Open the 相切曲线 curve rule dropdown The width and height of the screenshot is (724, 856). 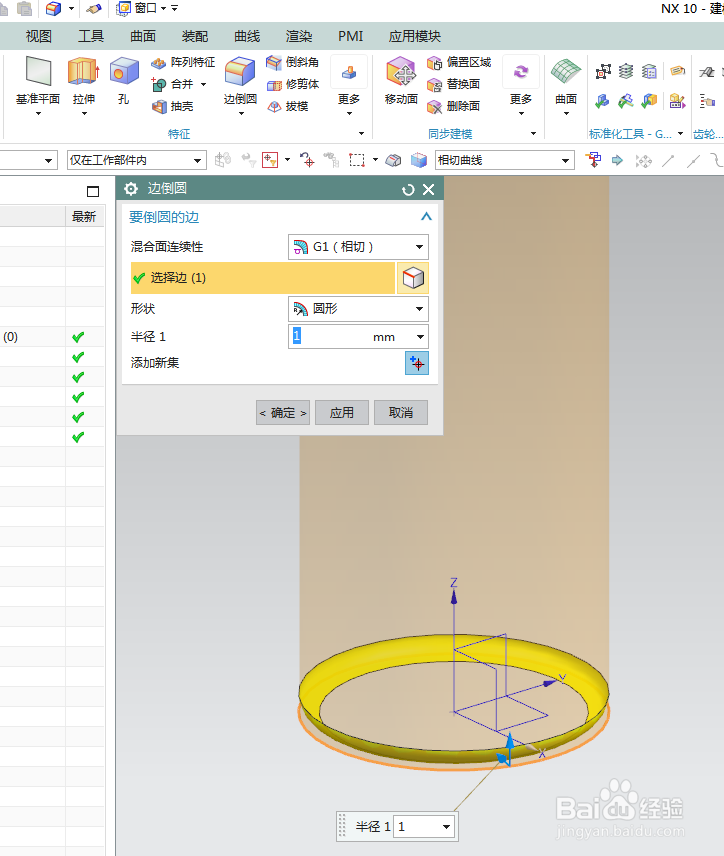click(505, 160)
